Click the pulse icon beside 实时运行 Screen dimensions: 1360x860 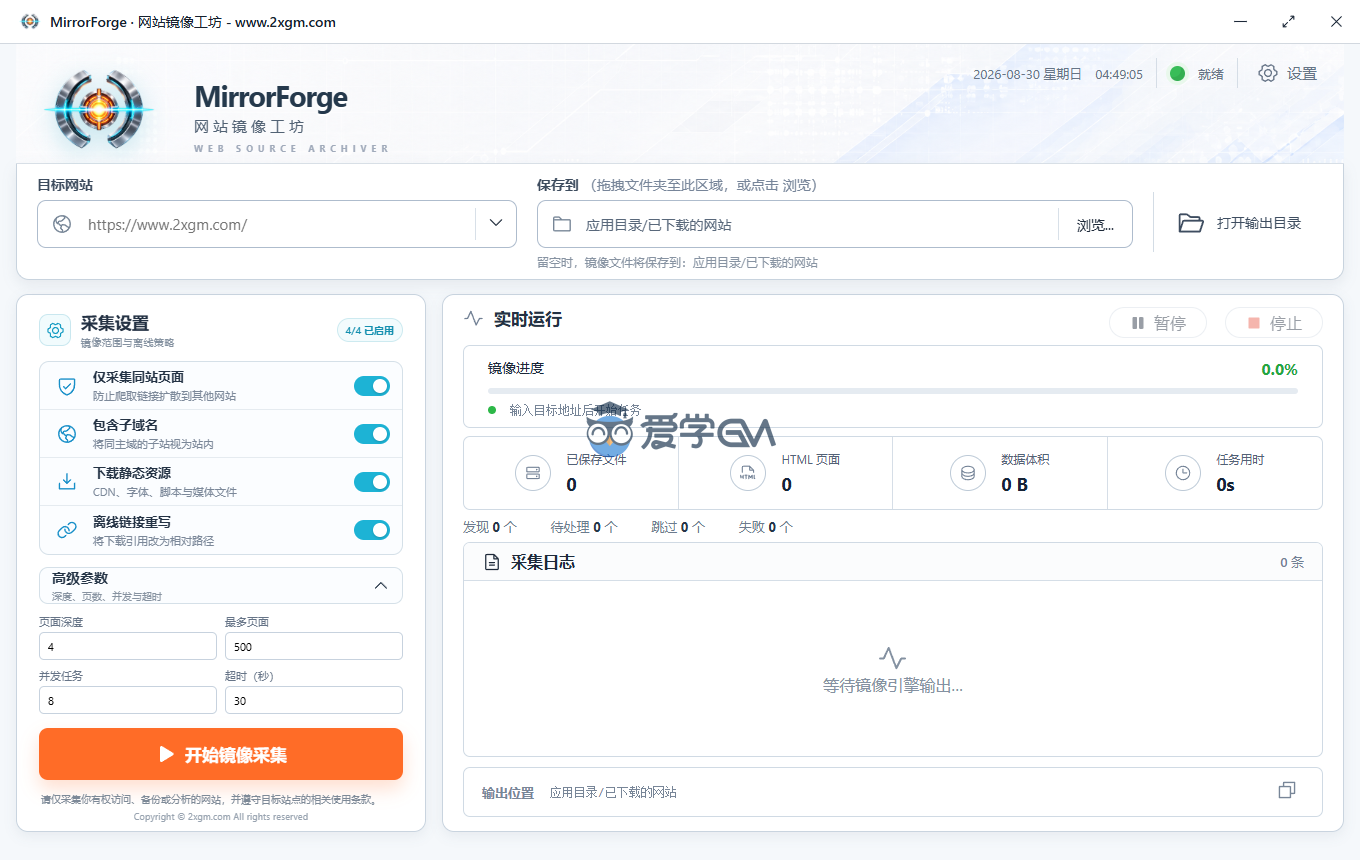click(x=474, y=319)
